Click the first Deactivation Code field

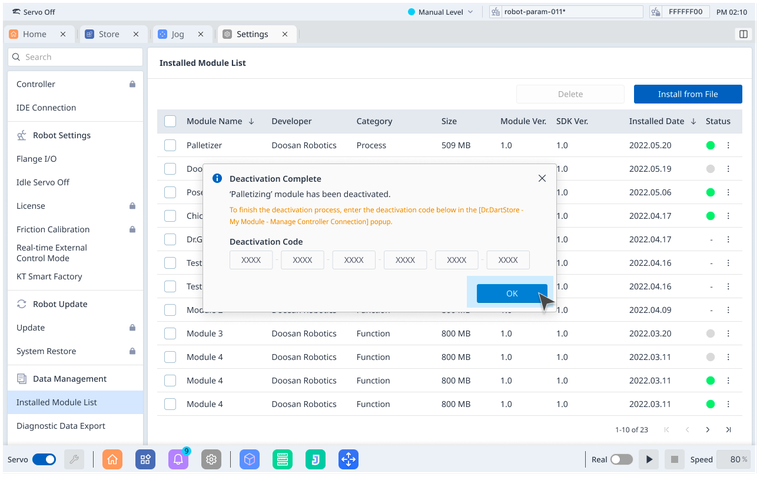[x=251, y=260]
